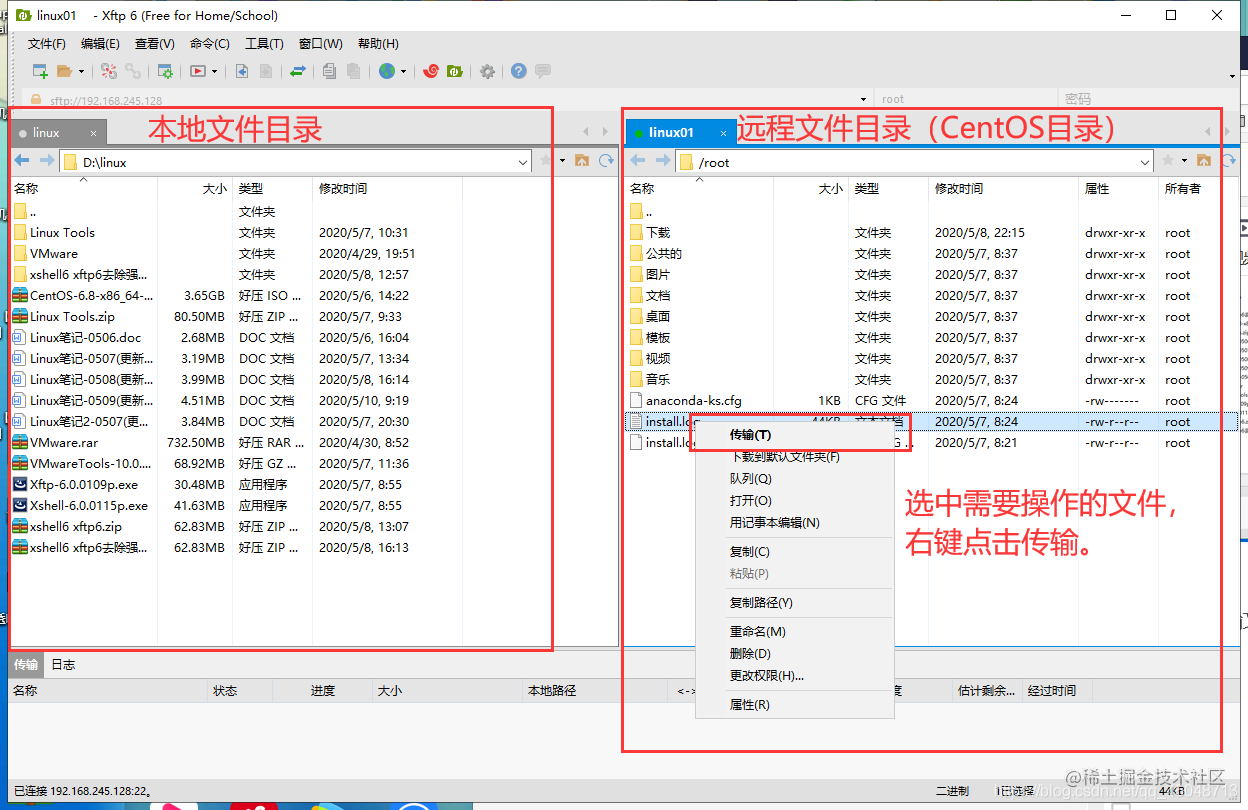This screenshot has width=1248, height=810.
Task: Click the upload-to-right transfer icon
Action: (266, 71)
